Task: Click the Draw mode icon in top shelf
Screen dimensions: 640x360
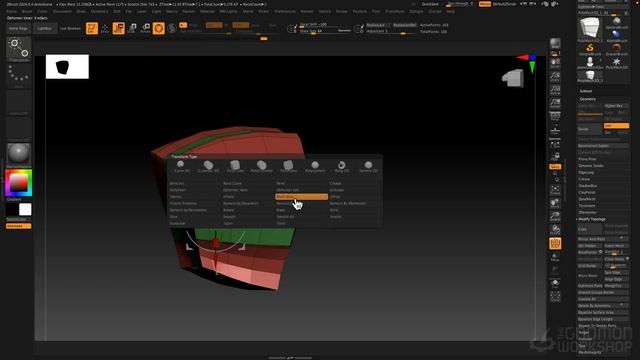Action: 105,28
